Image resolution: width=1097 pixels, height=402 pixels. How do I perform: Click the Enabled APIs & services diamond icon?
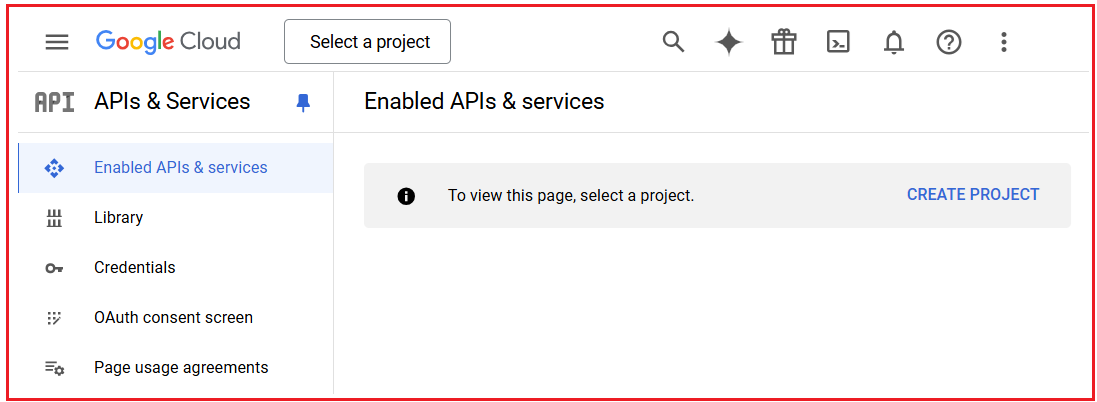(54, 168)
